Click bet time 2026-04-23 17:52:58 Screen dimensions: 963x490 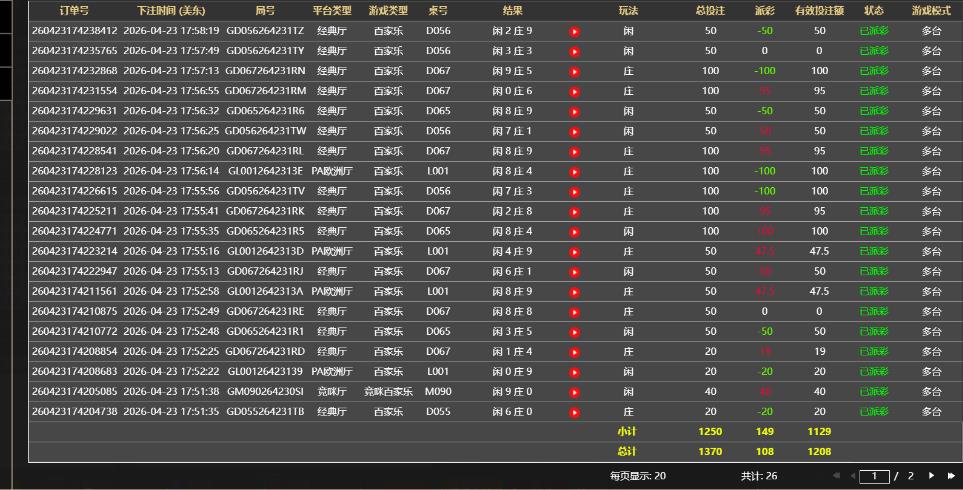tap(171, 291)
